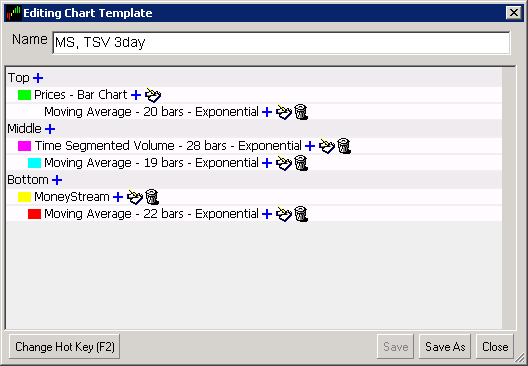This screenshot has height=366, width=528.
Task: Click the plus icon next to Bottom
Action: 57,180
